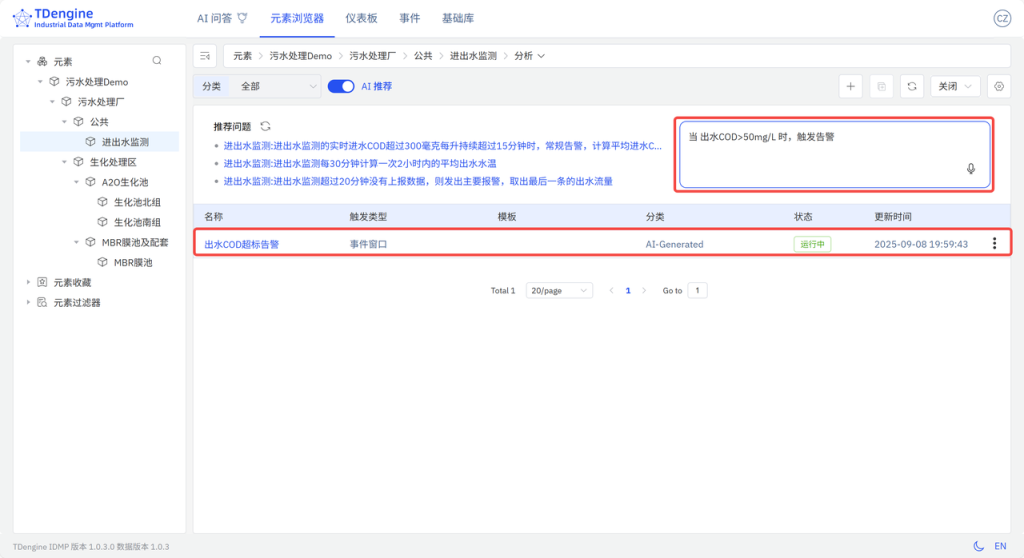The width and height of the screenshot is (1024, 558).
Task: Add new analysis with plus button
Action: pyautogui.click(x=850, y=86)
